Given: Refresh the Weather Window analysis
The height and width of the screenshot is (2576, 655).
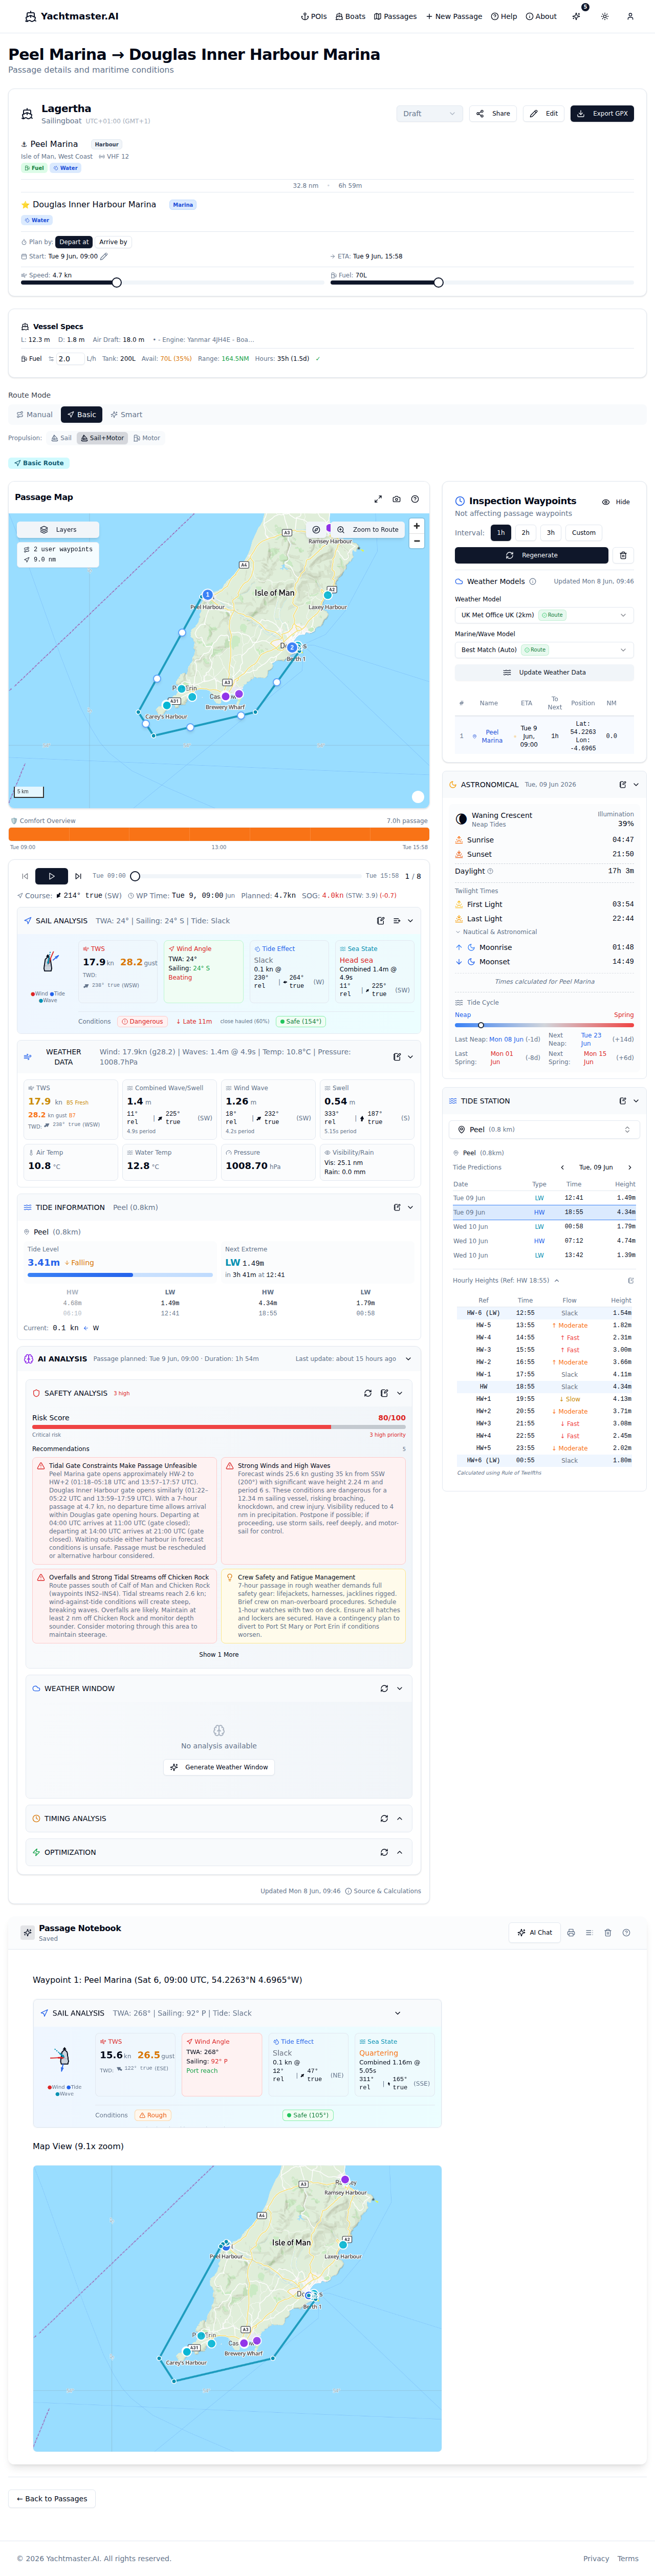Looking at the screenshot, I should (x=384, y=1688).
